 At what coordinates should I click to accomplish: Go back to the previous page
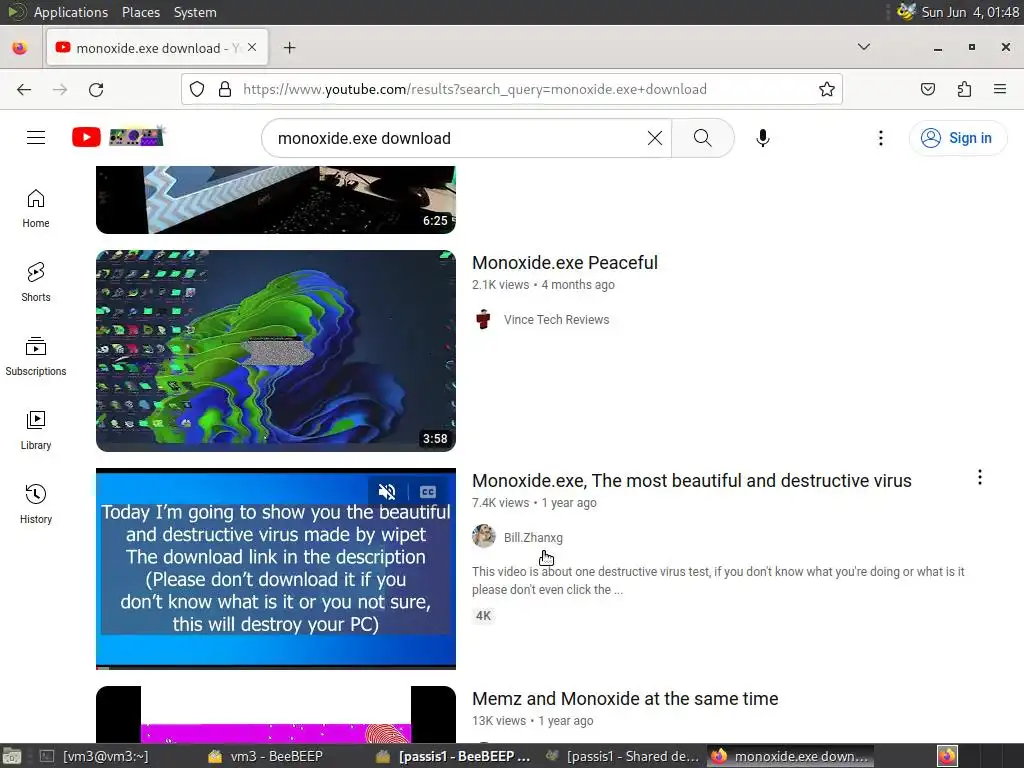(x=24, y=89)
